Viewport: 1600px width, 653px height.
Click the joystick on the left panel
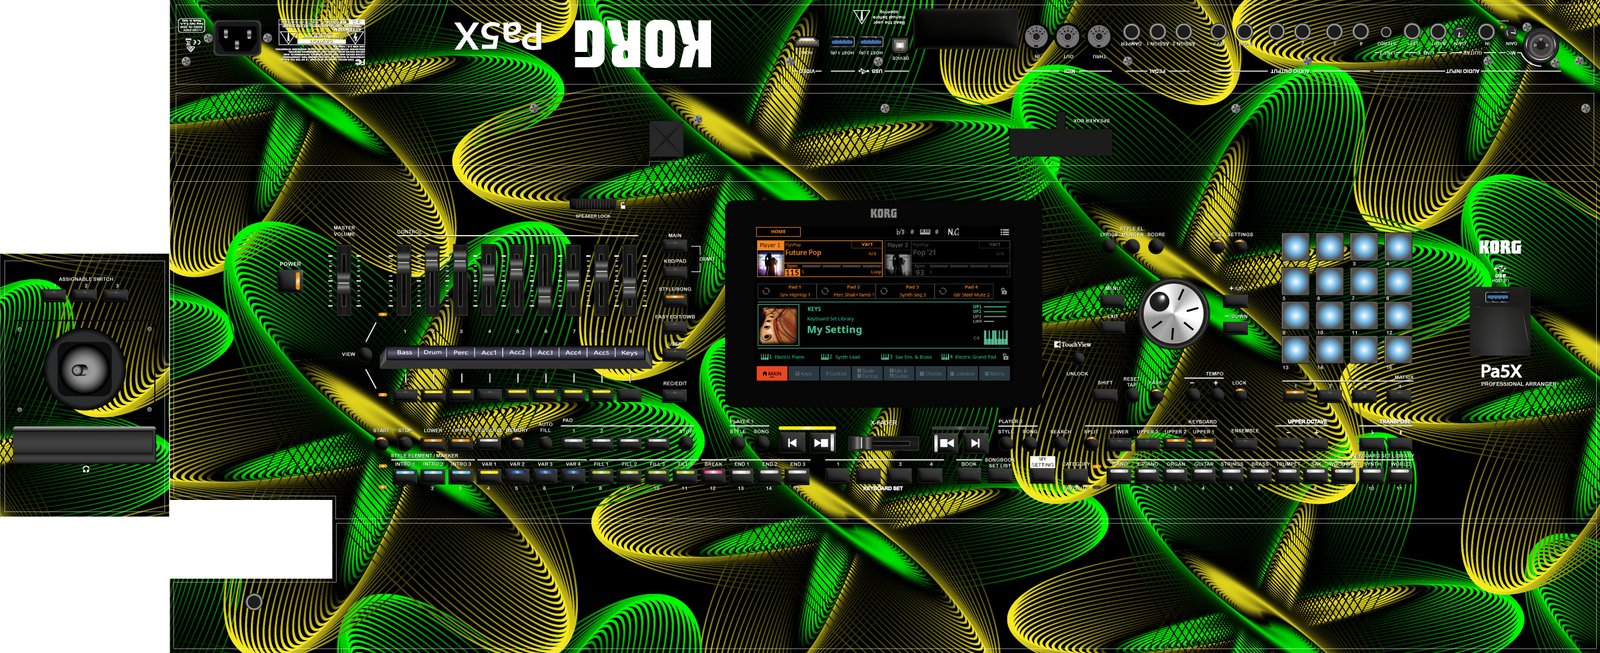coord(80,369)
